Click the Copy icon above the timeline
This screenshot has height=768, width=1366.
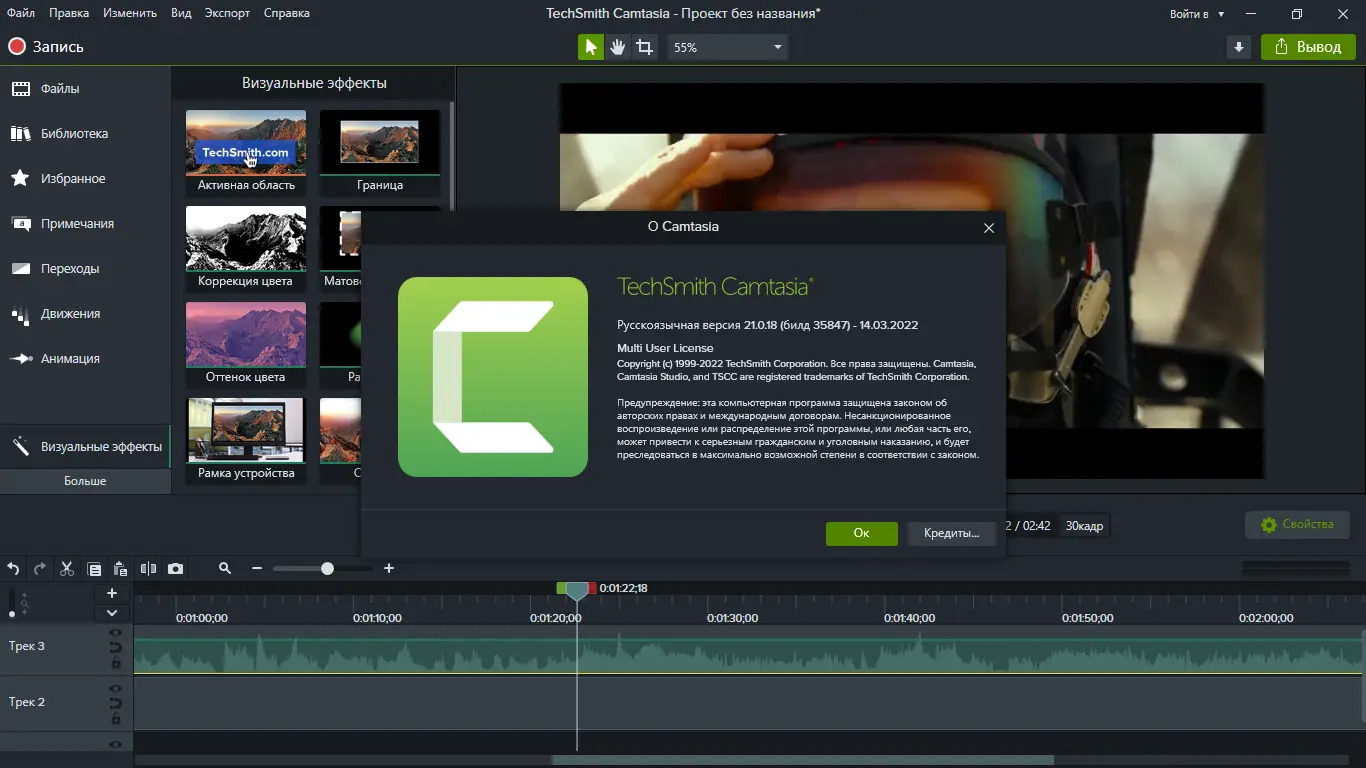tap(94, 568)
